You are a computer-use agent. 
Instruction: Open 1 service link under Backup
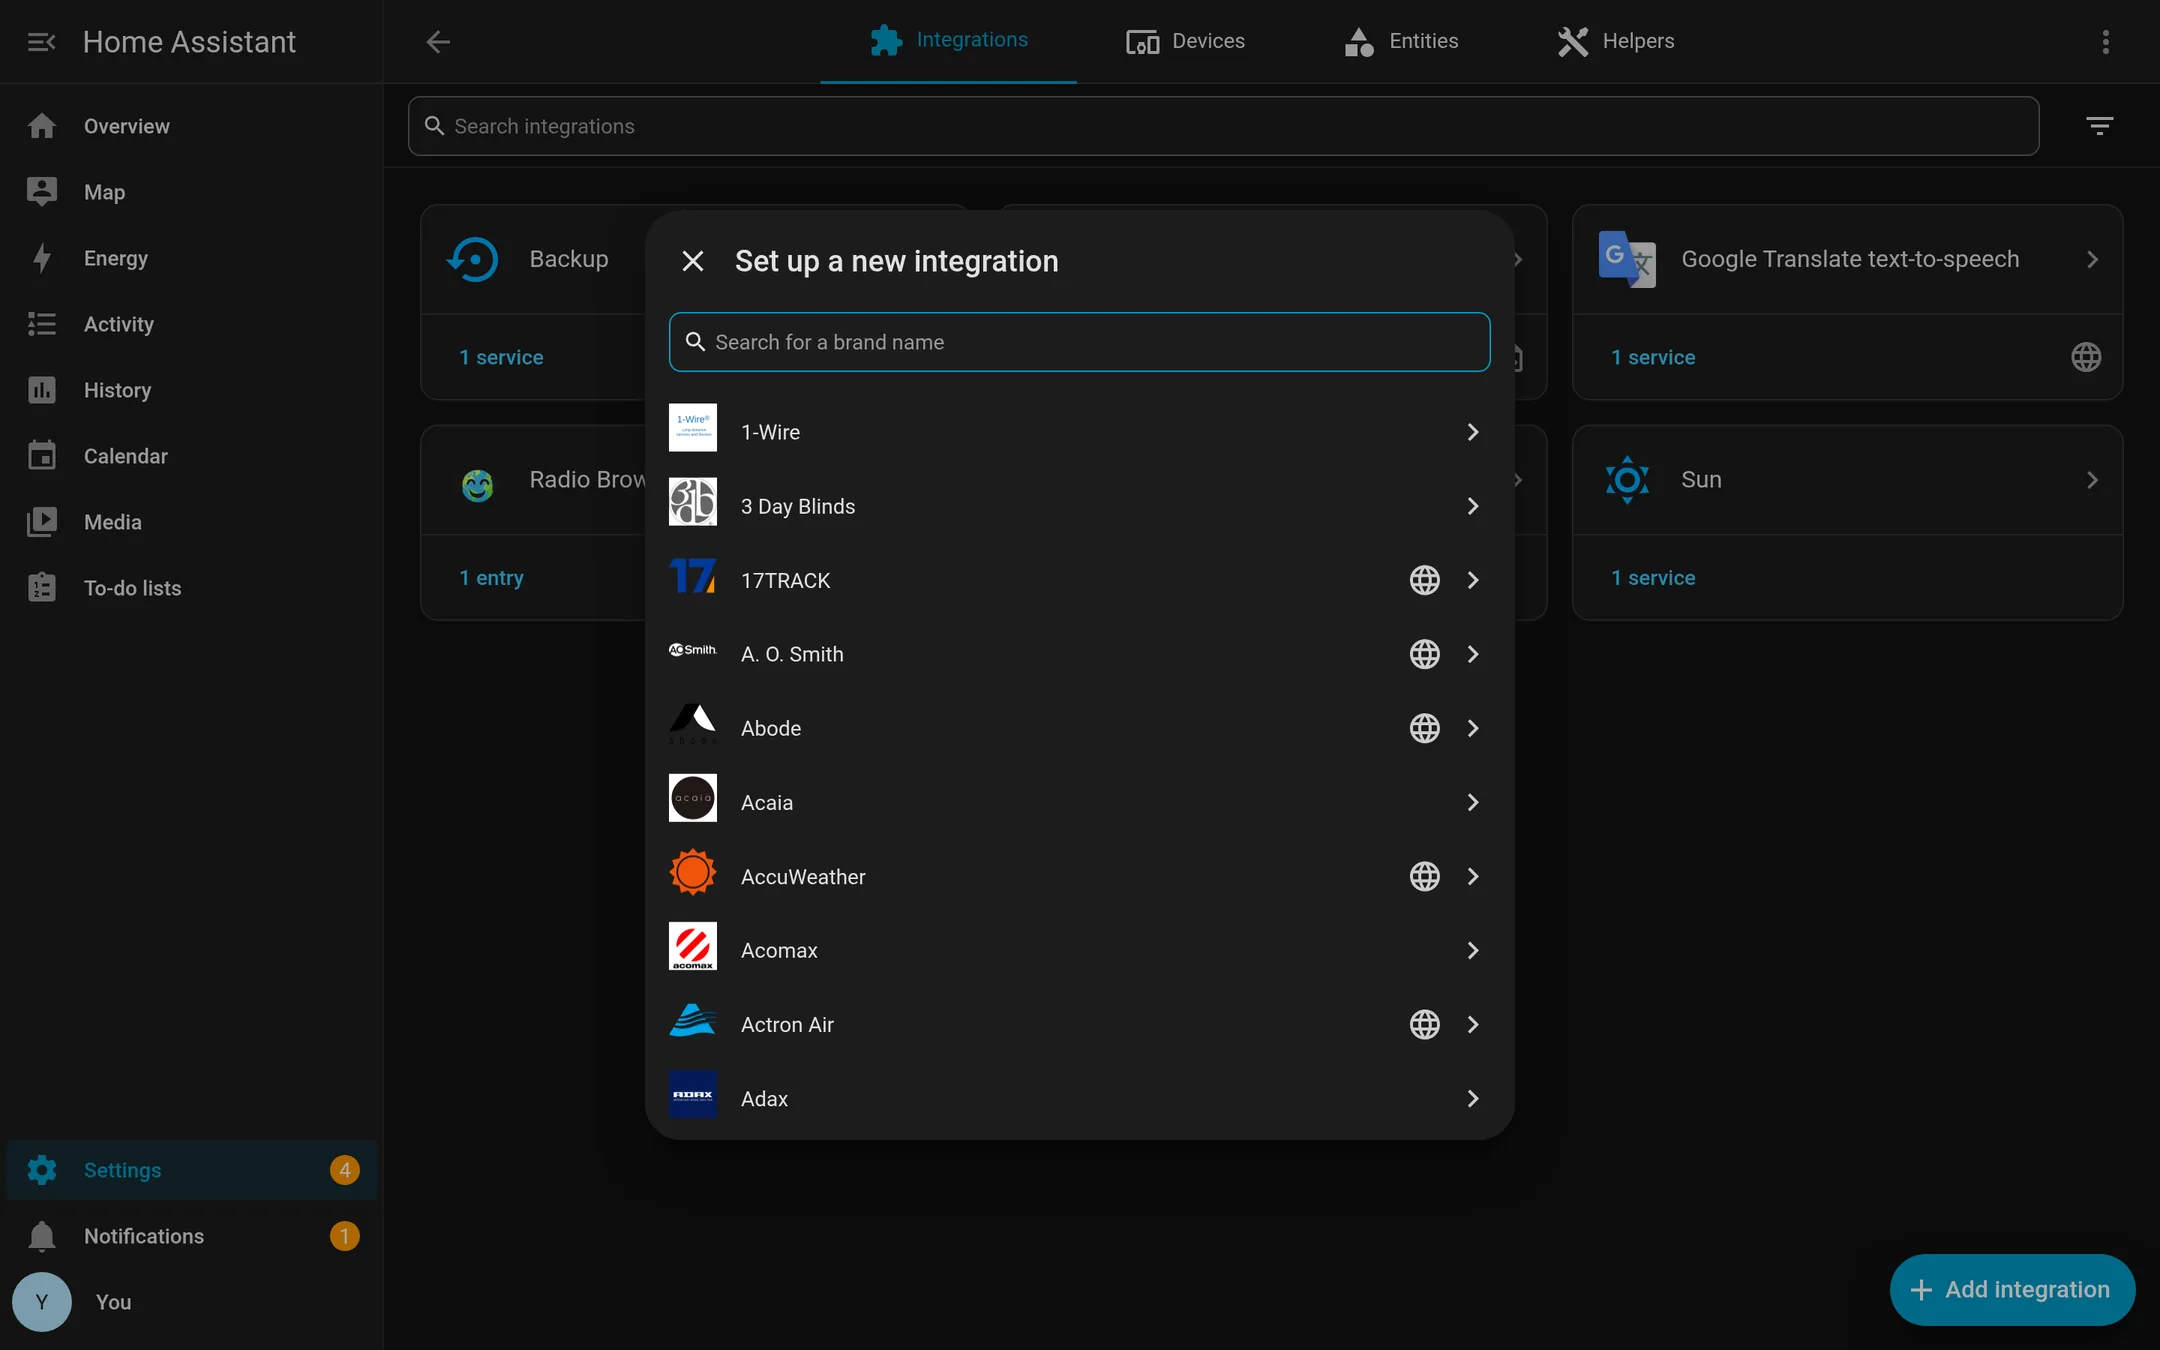point(501,357)
